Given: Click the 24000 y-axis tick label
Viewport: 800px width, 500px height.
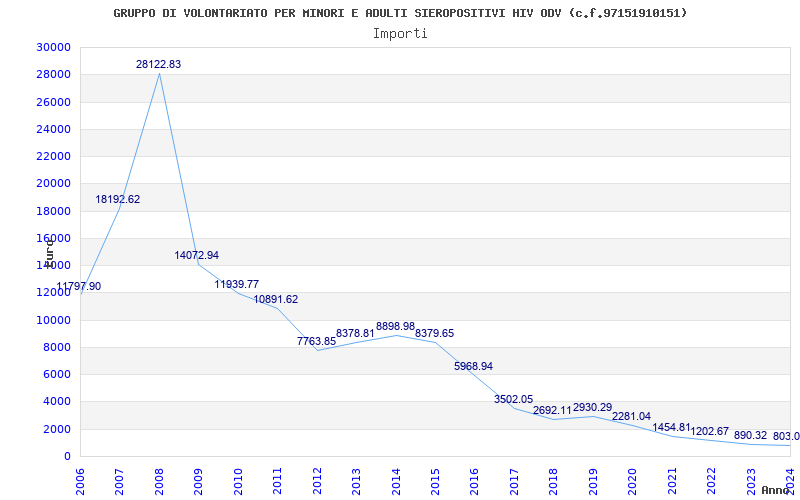Looking at the screenshot, I should pyautogui.click(x=54, y=130).
